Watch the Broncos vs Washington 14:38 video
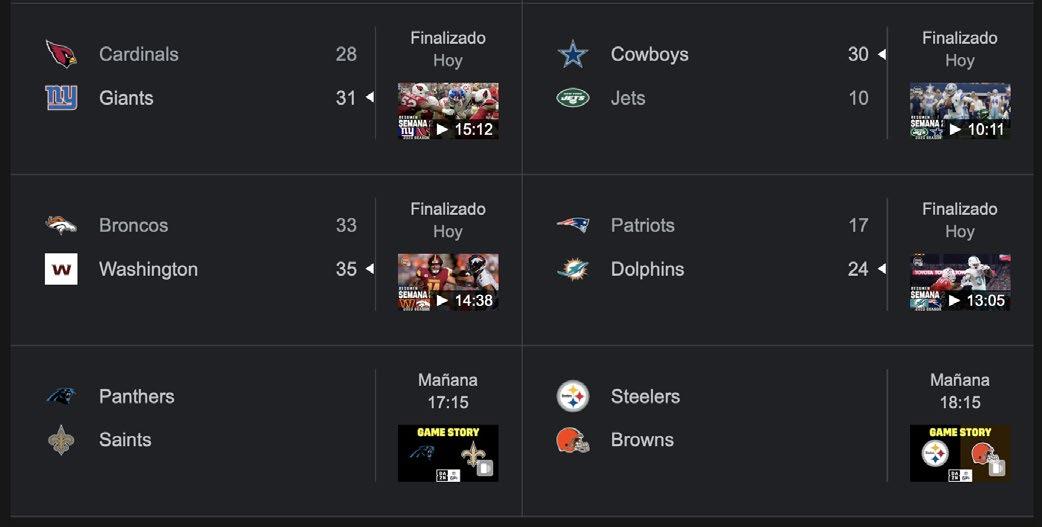This screenshot has height=527, width=1042. point(448,281)
